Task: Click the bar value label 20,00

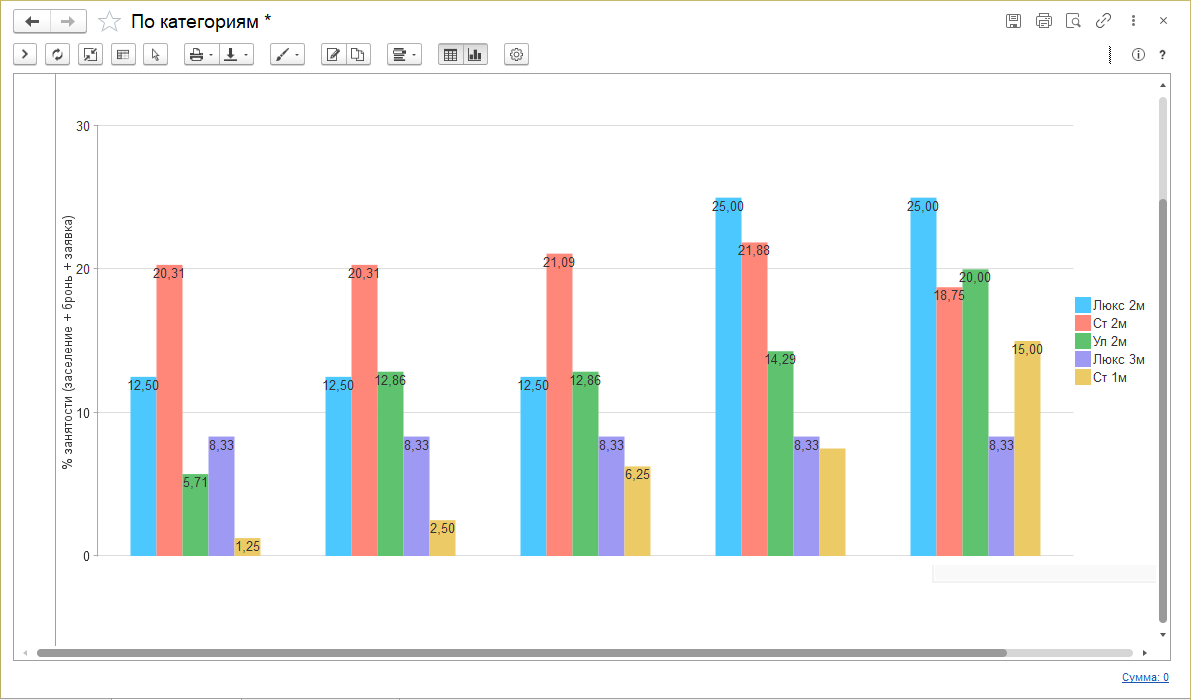Action: click(975, 277)
